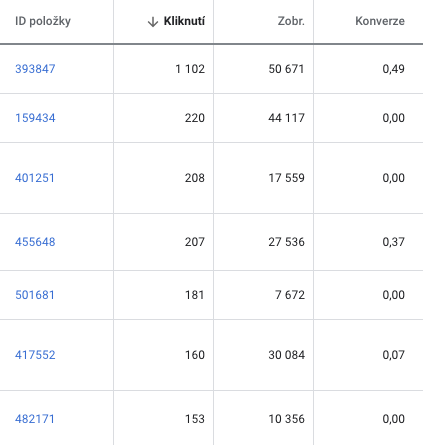Open item ID 393847 link

point(35,69)
